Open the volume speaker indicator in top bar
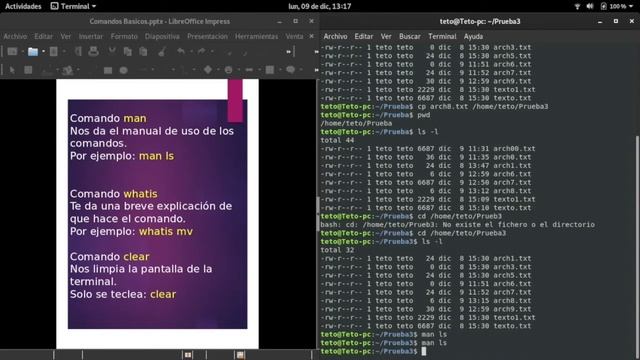 point(590,6)
